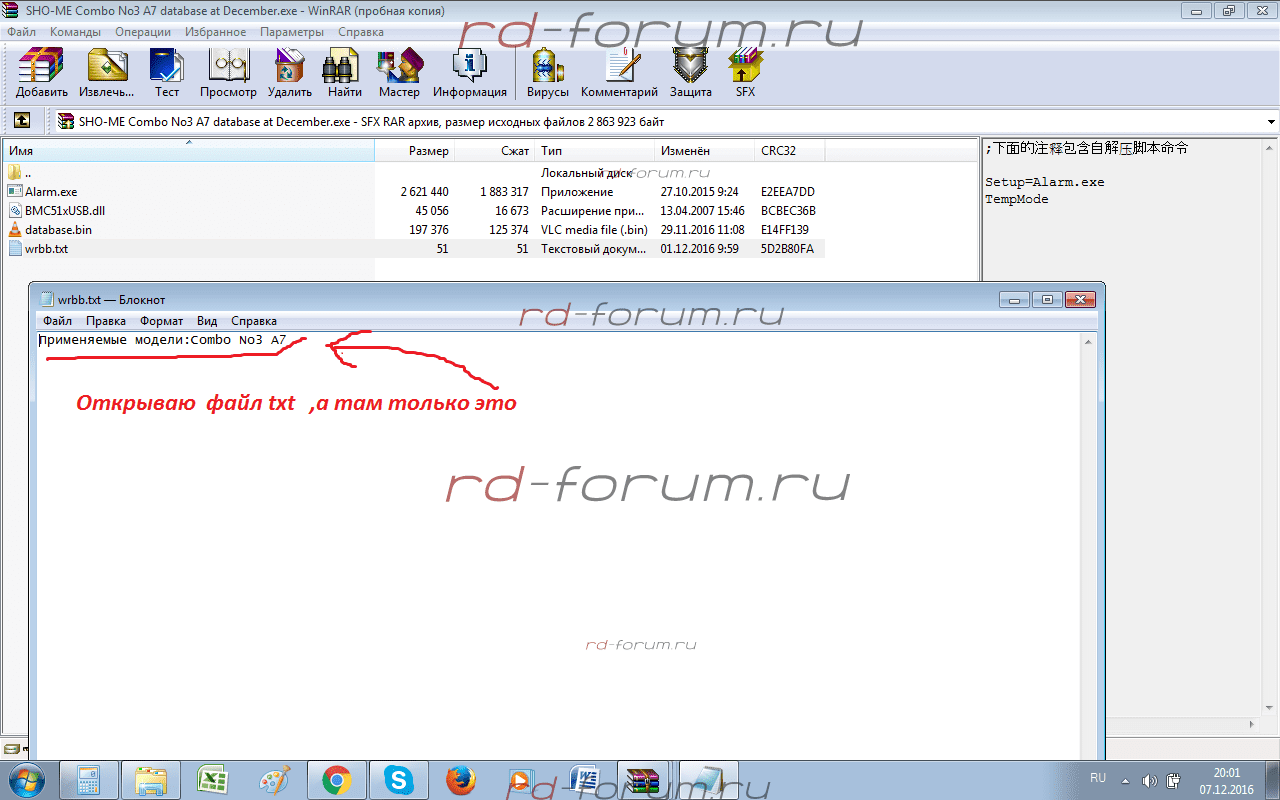Show archive Информация (Info) icon

[469, 72]
